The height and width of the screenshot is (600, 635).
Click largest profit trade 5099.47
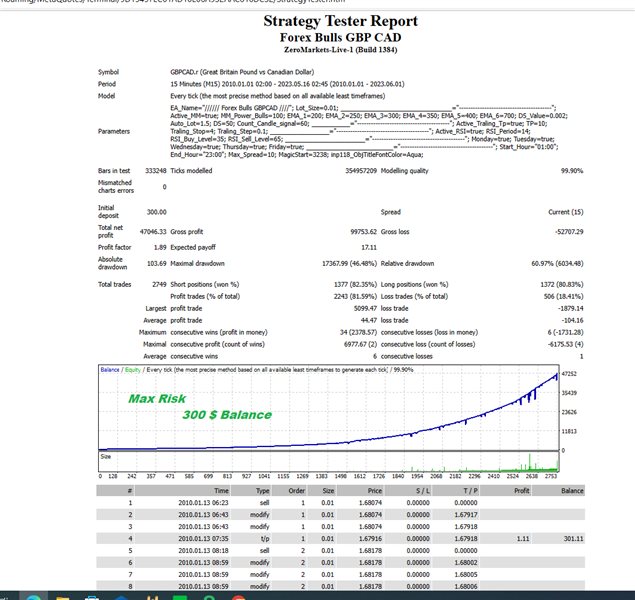(x=365, y=309)
